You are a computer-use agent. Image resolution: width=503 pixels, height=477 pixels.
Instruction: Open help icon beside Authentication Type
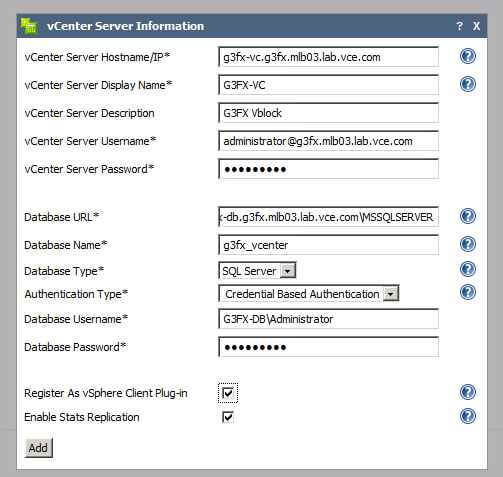[468, 292]
